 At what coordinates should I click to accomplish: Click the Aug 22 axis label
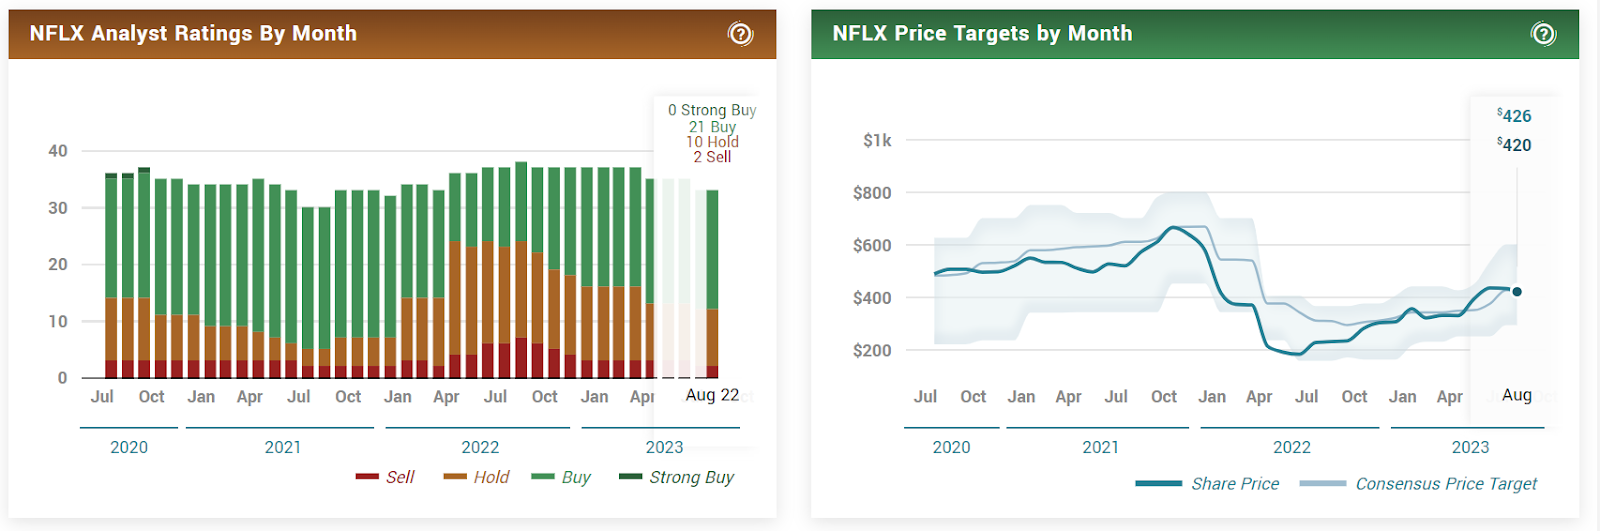point(712,395)
